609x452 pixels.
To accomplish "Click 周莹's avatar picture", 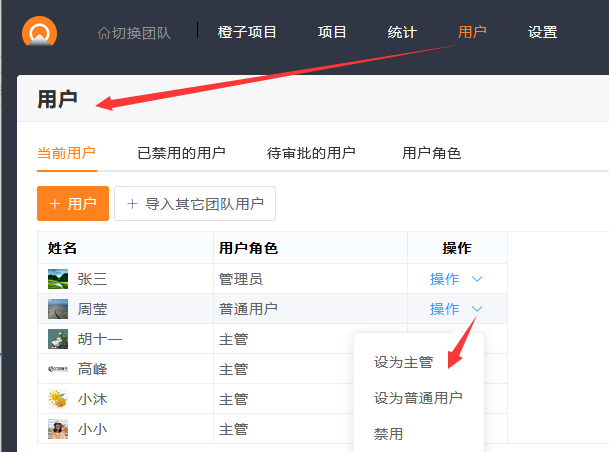I will coord(58,309).
